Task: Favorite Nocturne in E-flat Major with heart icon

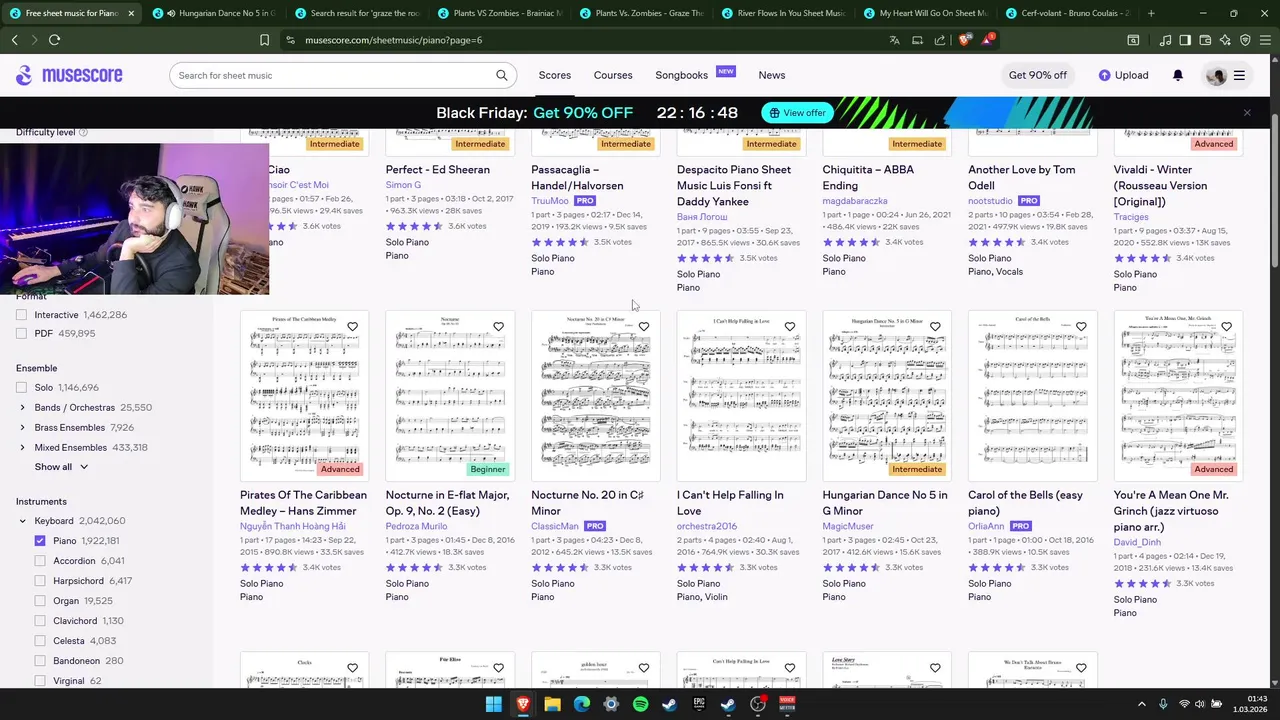Action: 498,327
